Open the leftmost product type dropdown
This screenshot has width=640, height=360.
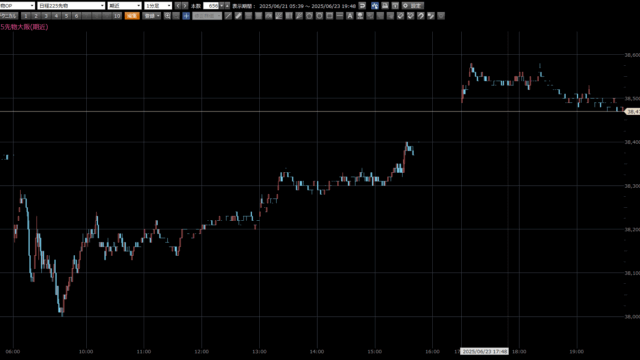17,6
